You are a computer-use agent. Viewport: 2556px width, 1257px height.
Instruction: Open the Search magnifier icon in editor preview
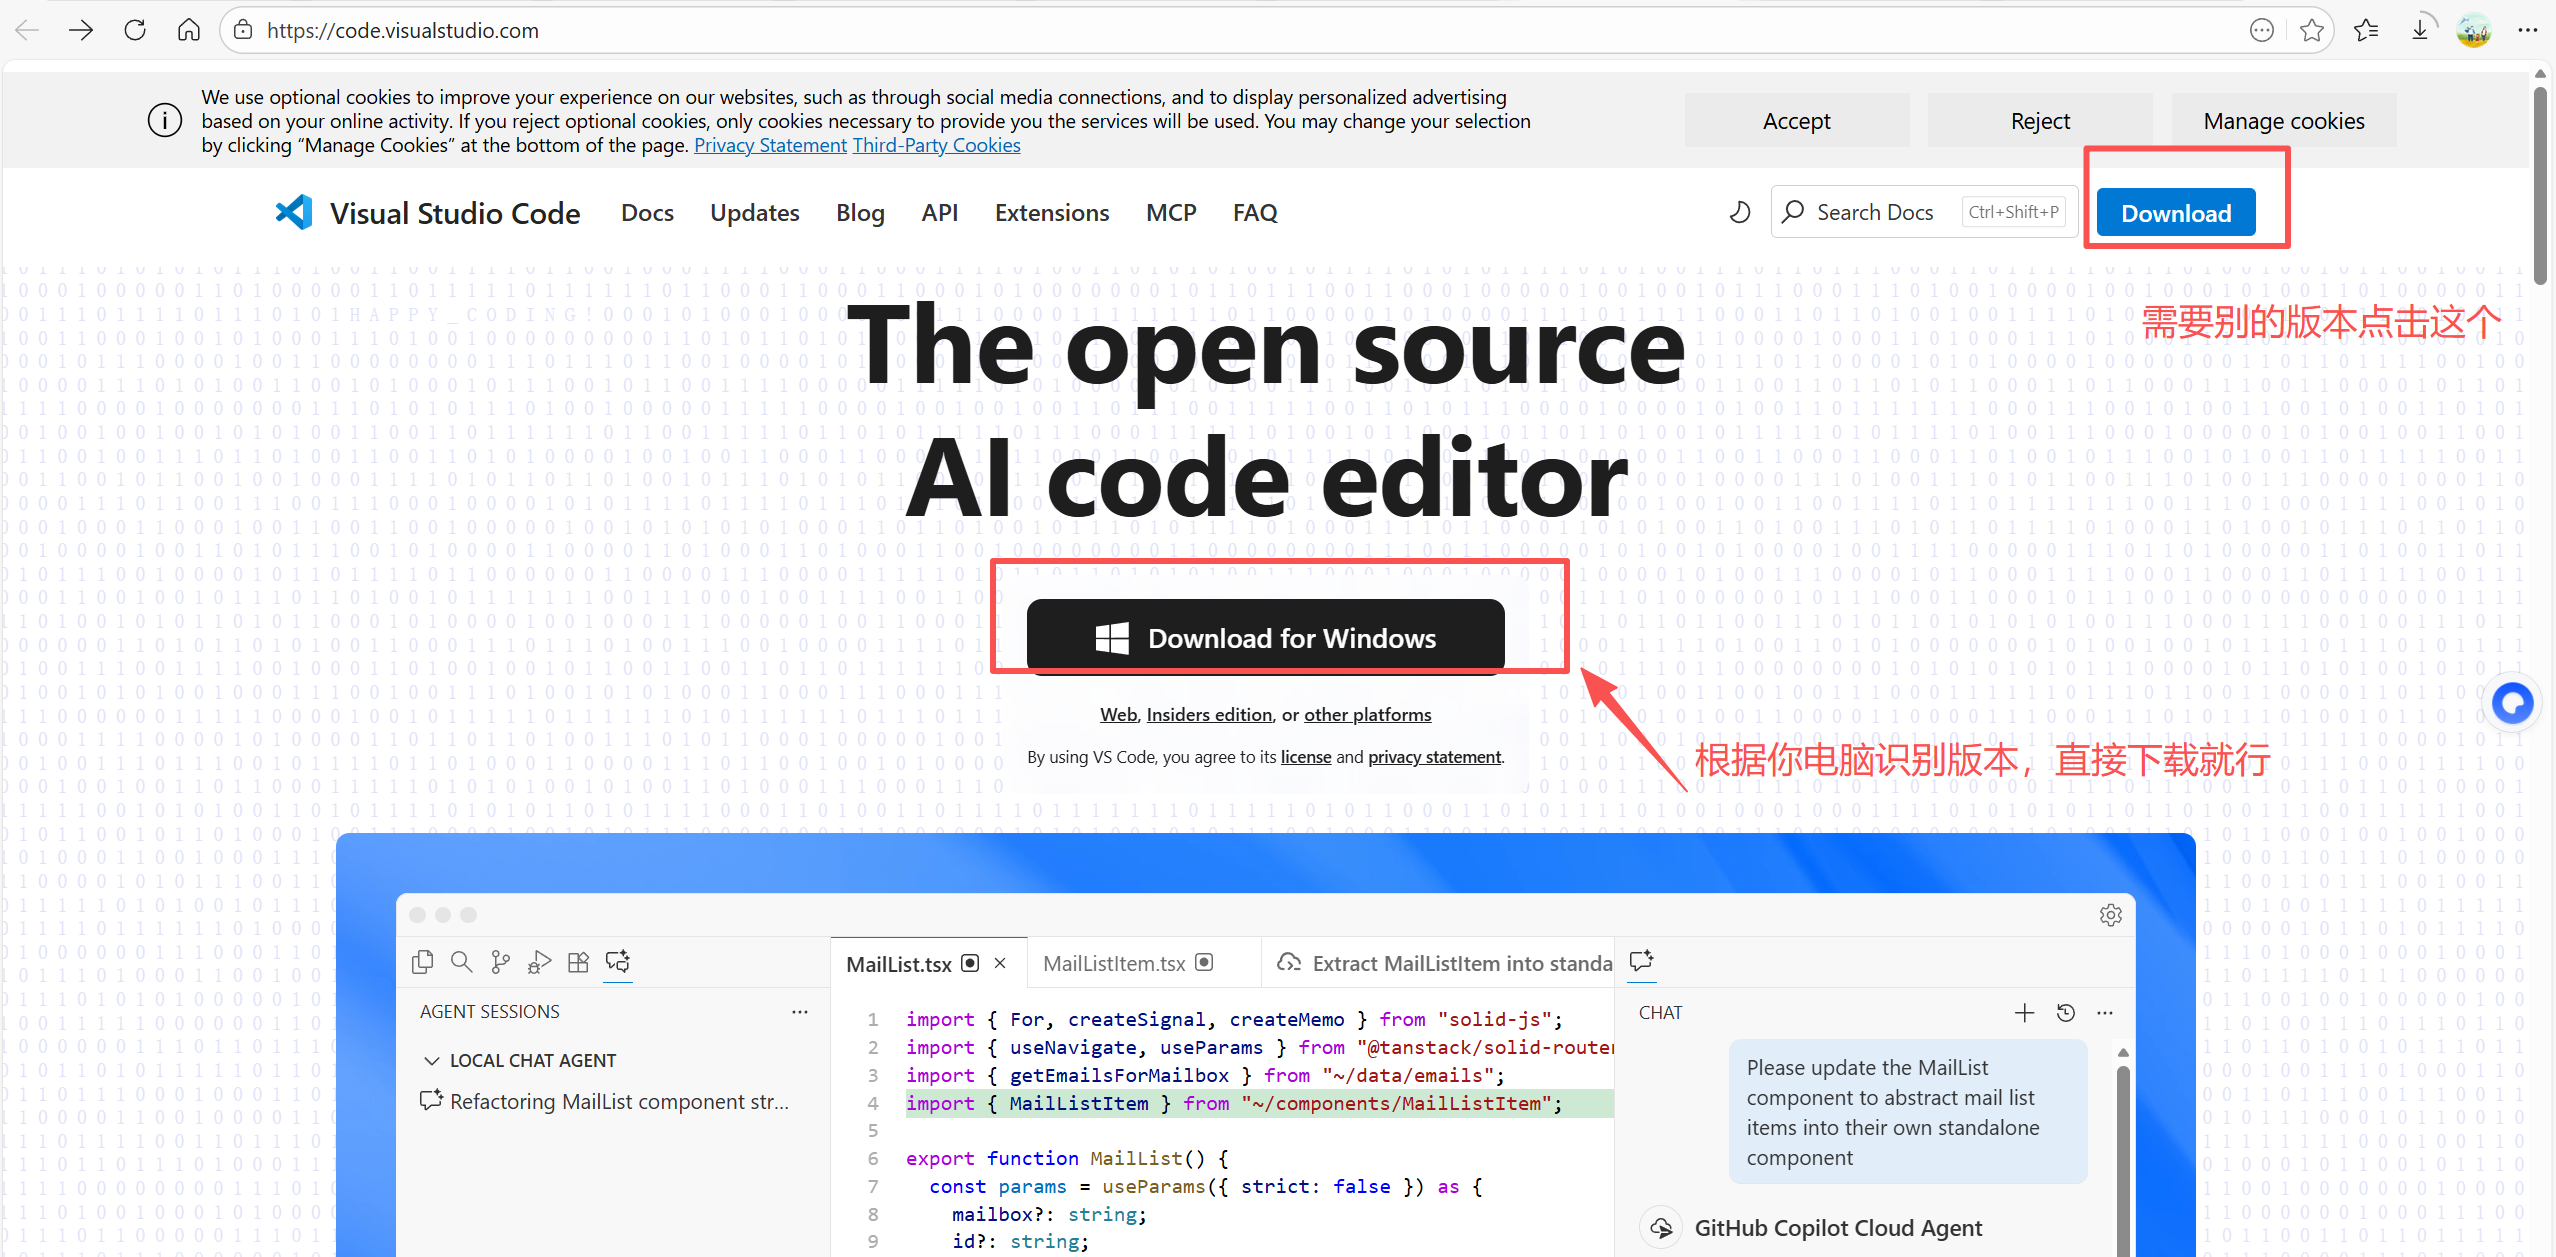click(x=461, y=962)
